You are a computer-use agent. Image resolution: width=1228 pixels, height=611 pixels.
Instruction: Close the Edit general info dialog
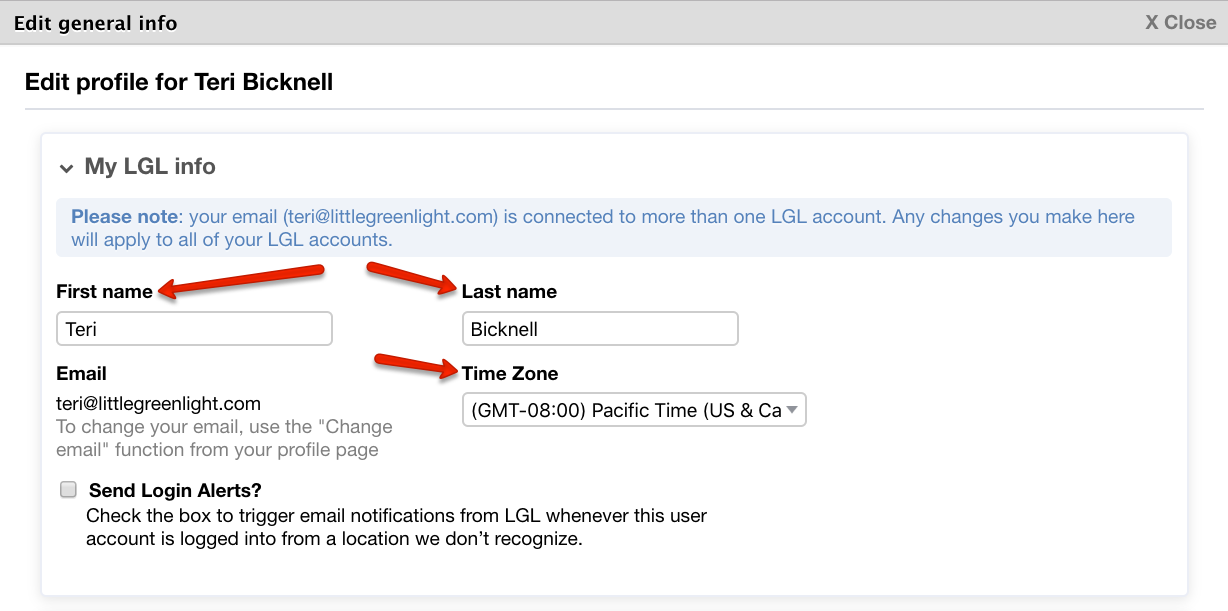[x=1180, y=22]
